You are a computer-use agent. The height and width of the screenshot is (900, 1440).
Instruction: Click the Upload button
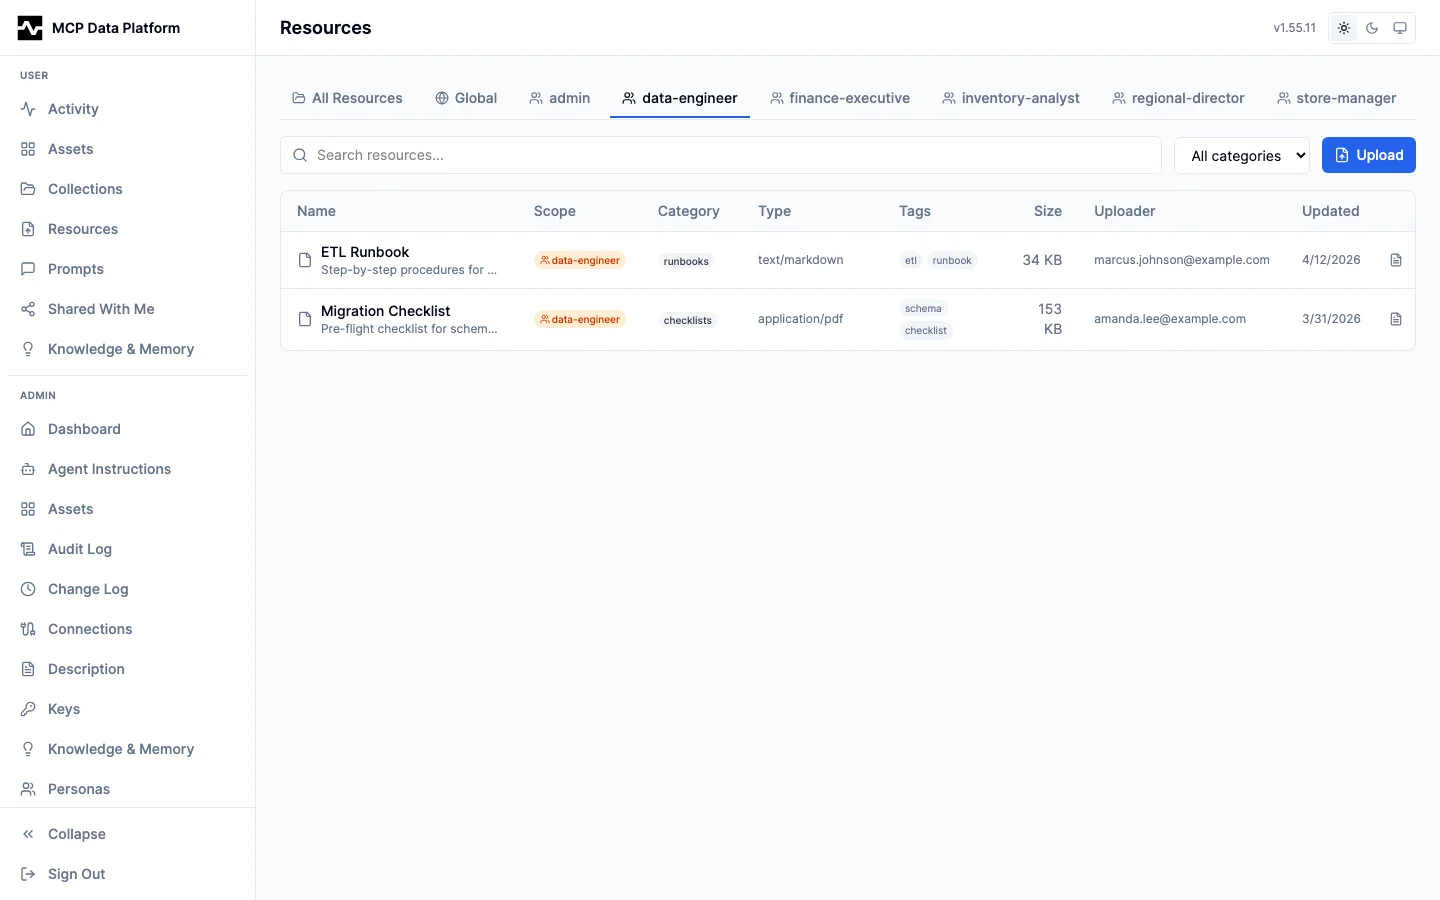[1368, 155]
